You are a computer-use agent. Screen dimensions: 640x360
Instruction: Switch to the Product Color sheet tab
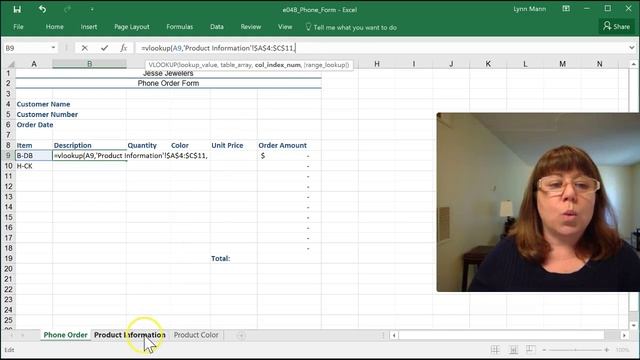[196, 335]
